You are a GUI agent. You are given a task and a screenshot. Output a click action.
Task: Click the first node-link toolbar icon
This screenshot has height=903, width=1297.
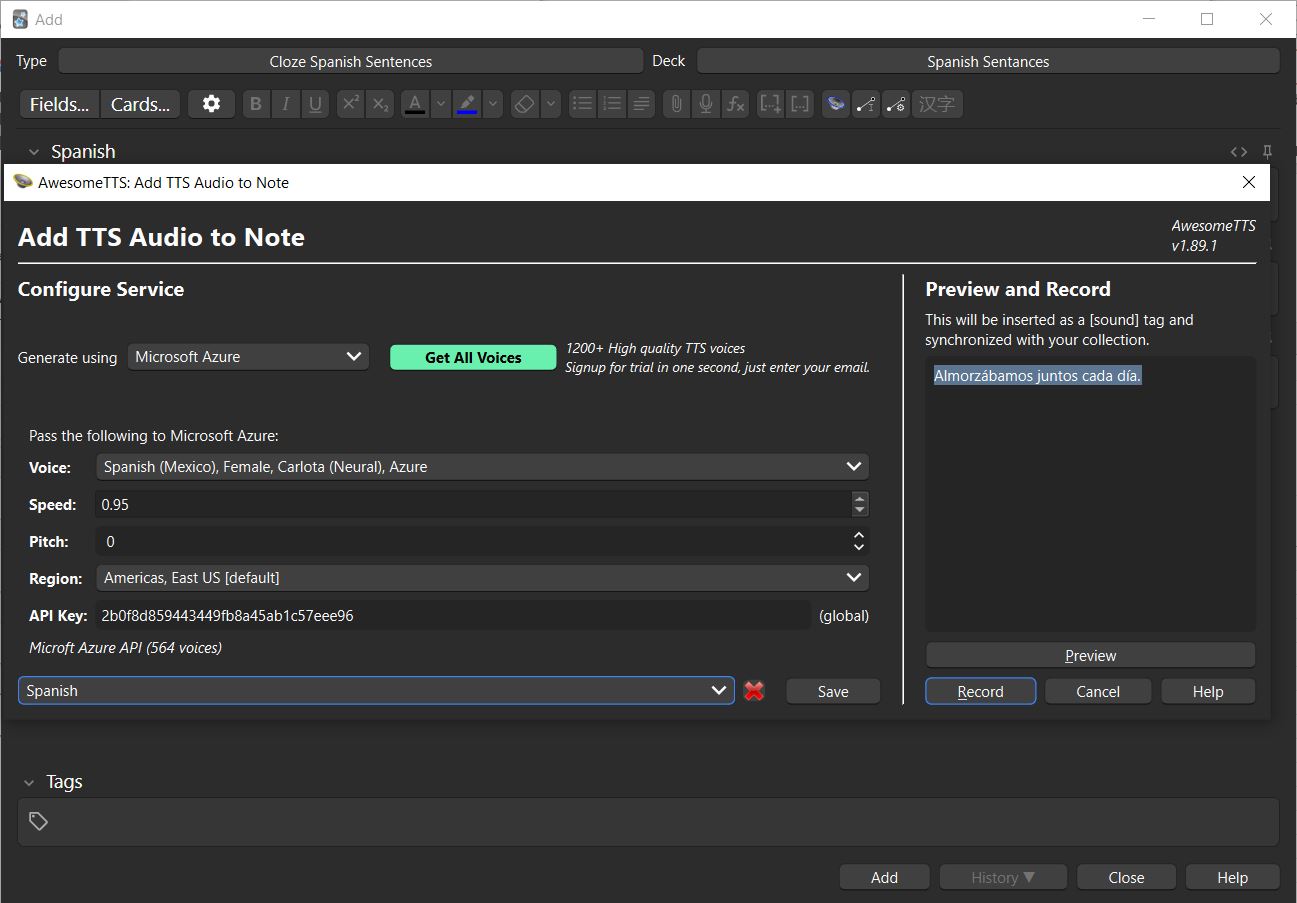coord(866,104)
